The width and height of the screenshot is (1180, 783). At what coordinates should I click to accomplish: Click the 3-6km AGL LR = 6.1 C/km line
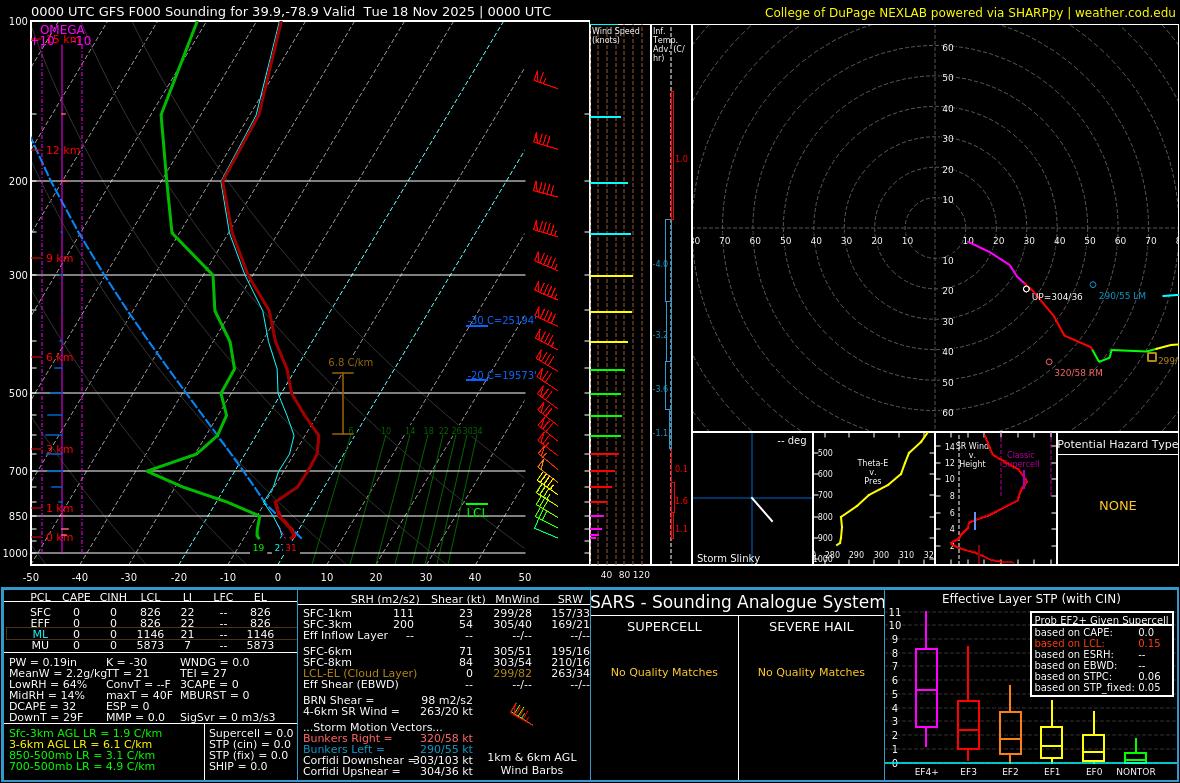pos(81,744)
